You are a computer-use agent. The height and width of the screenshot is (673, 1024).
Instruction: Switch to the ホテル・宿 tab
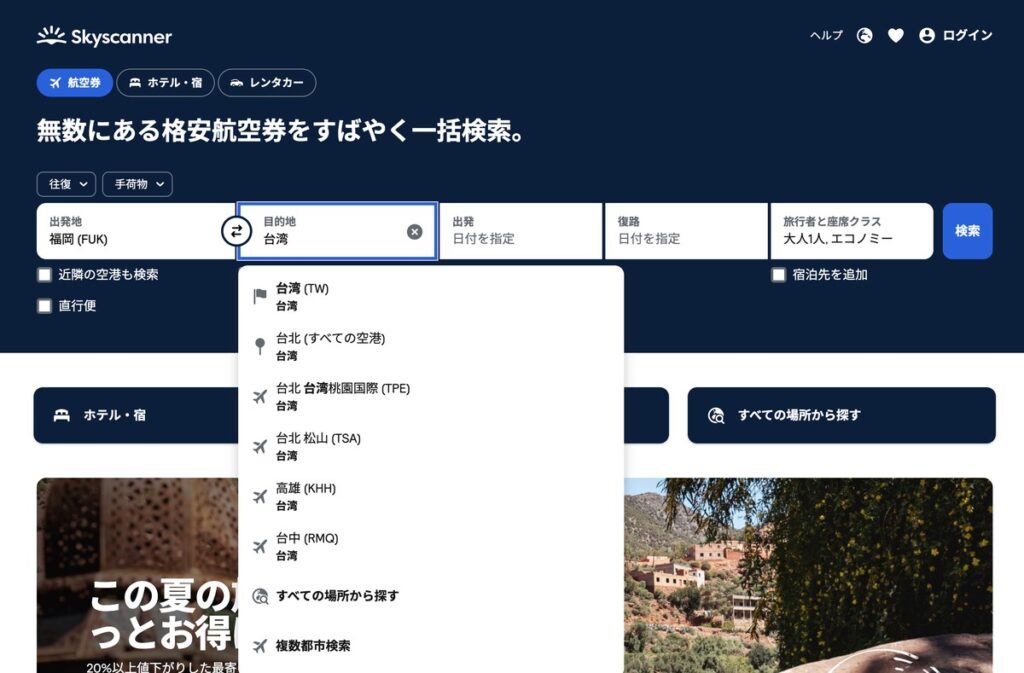pos(165,83)
